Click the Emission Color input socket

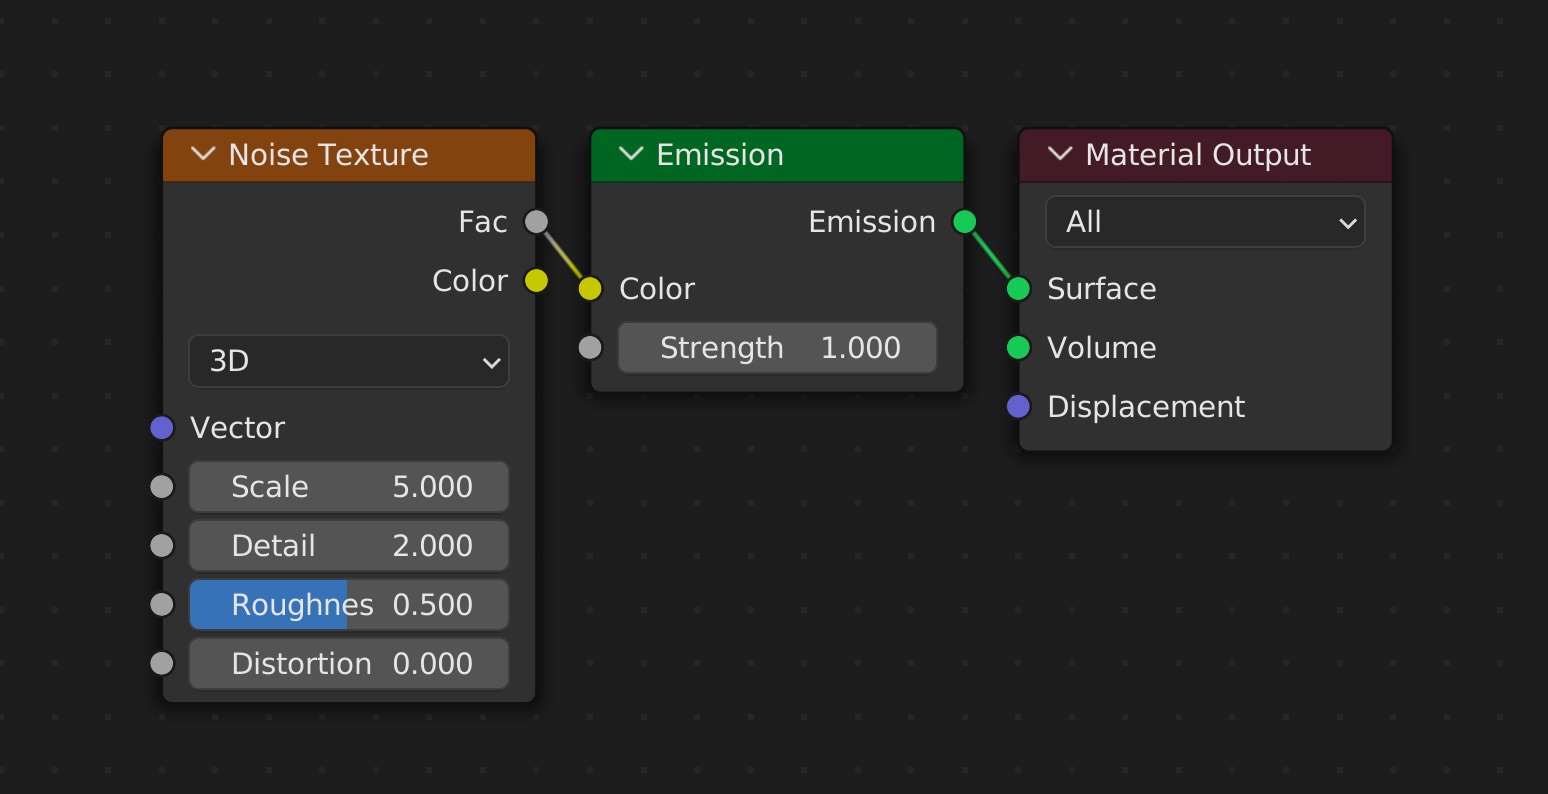point(590,289)
